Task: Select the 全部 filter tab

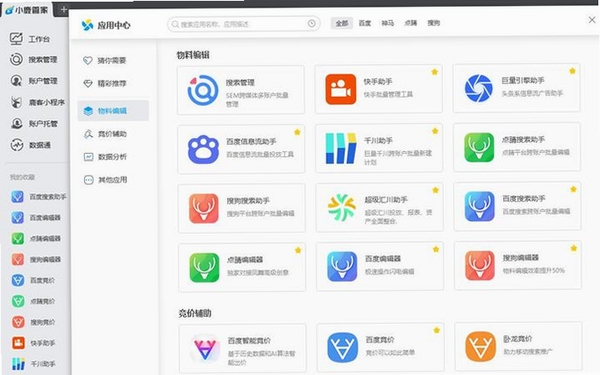Action: coord(342,23)
